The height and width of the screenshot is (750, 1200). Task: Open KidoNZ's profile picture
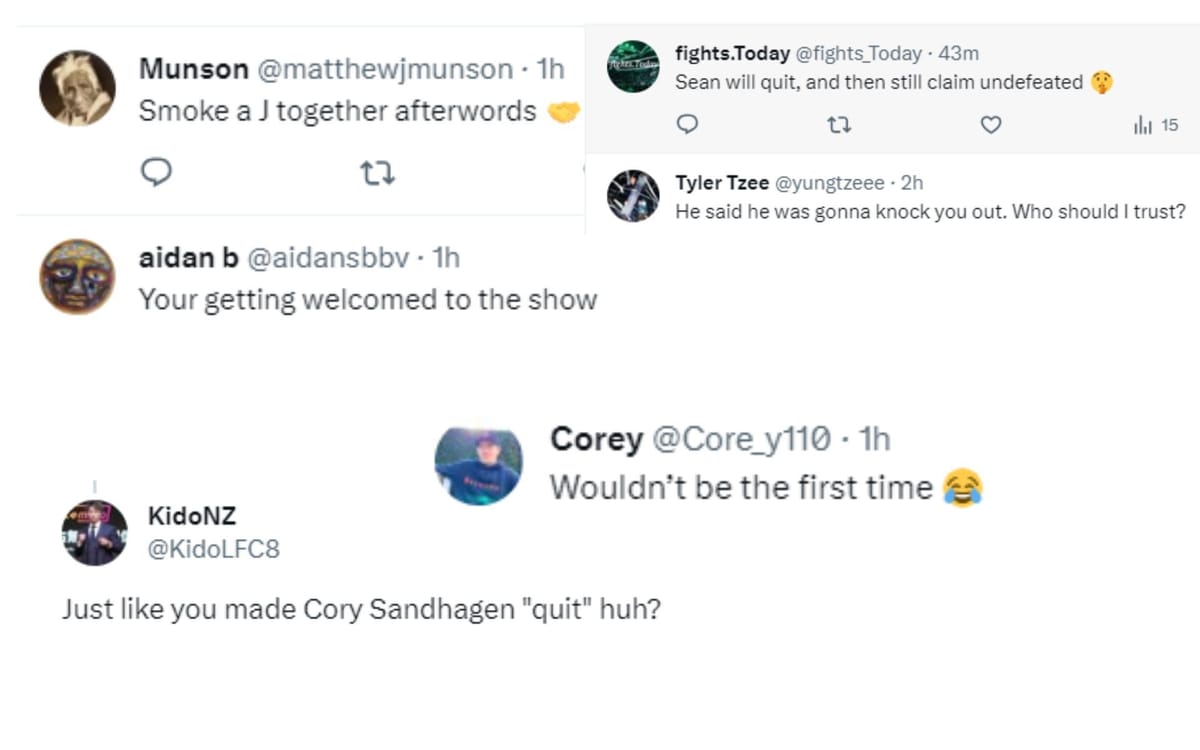click(93, 531)
